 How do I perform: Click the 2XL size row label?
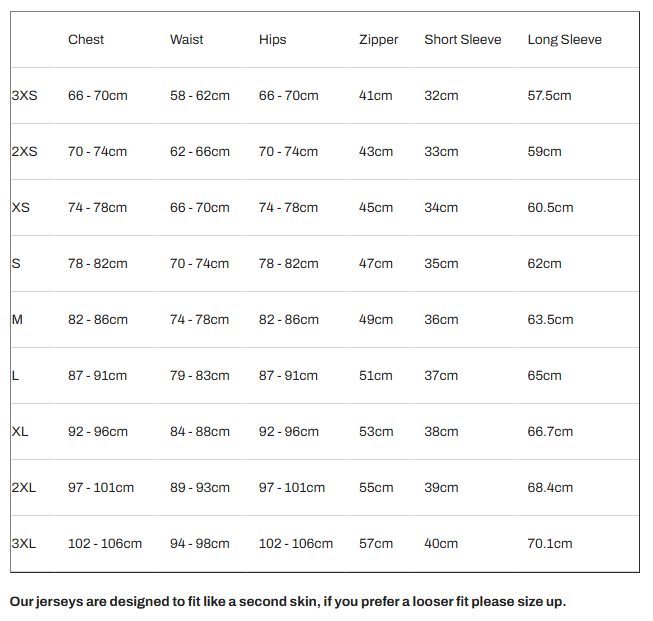point(24,488)
